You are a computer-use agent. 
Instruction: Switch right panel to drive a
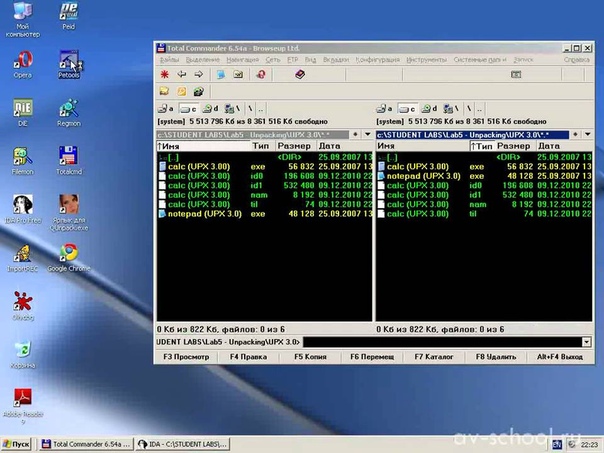click(x=385, y=109)
